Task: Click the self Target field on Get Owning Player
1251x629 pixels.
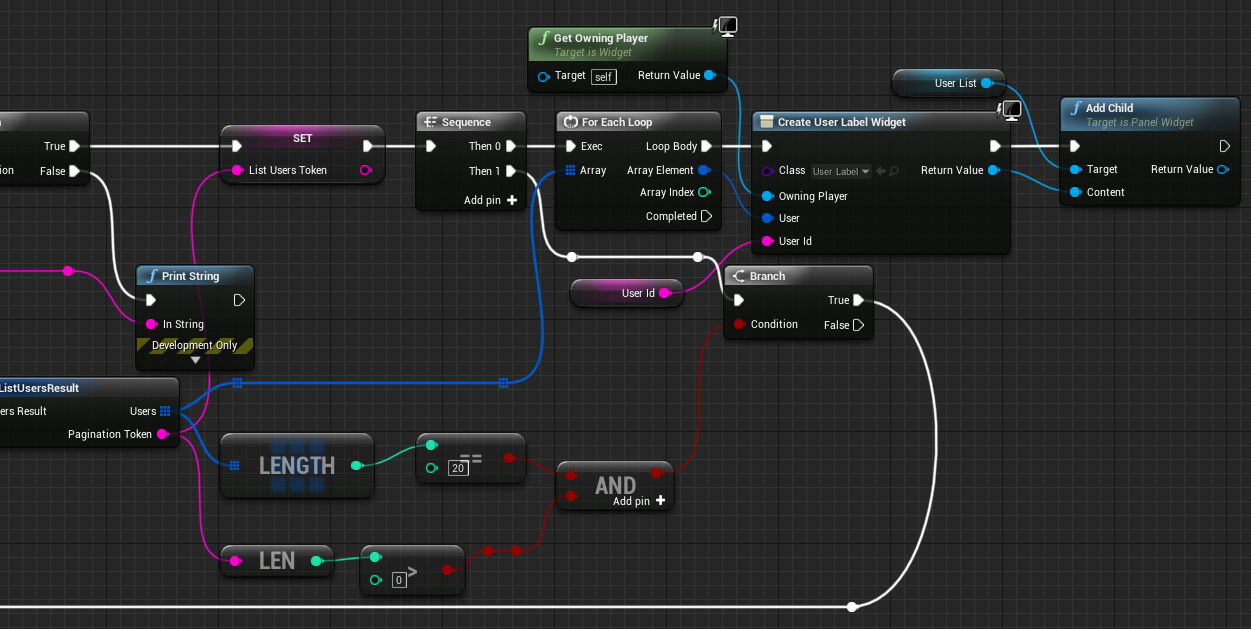Action: [x=603, y=77]
